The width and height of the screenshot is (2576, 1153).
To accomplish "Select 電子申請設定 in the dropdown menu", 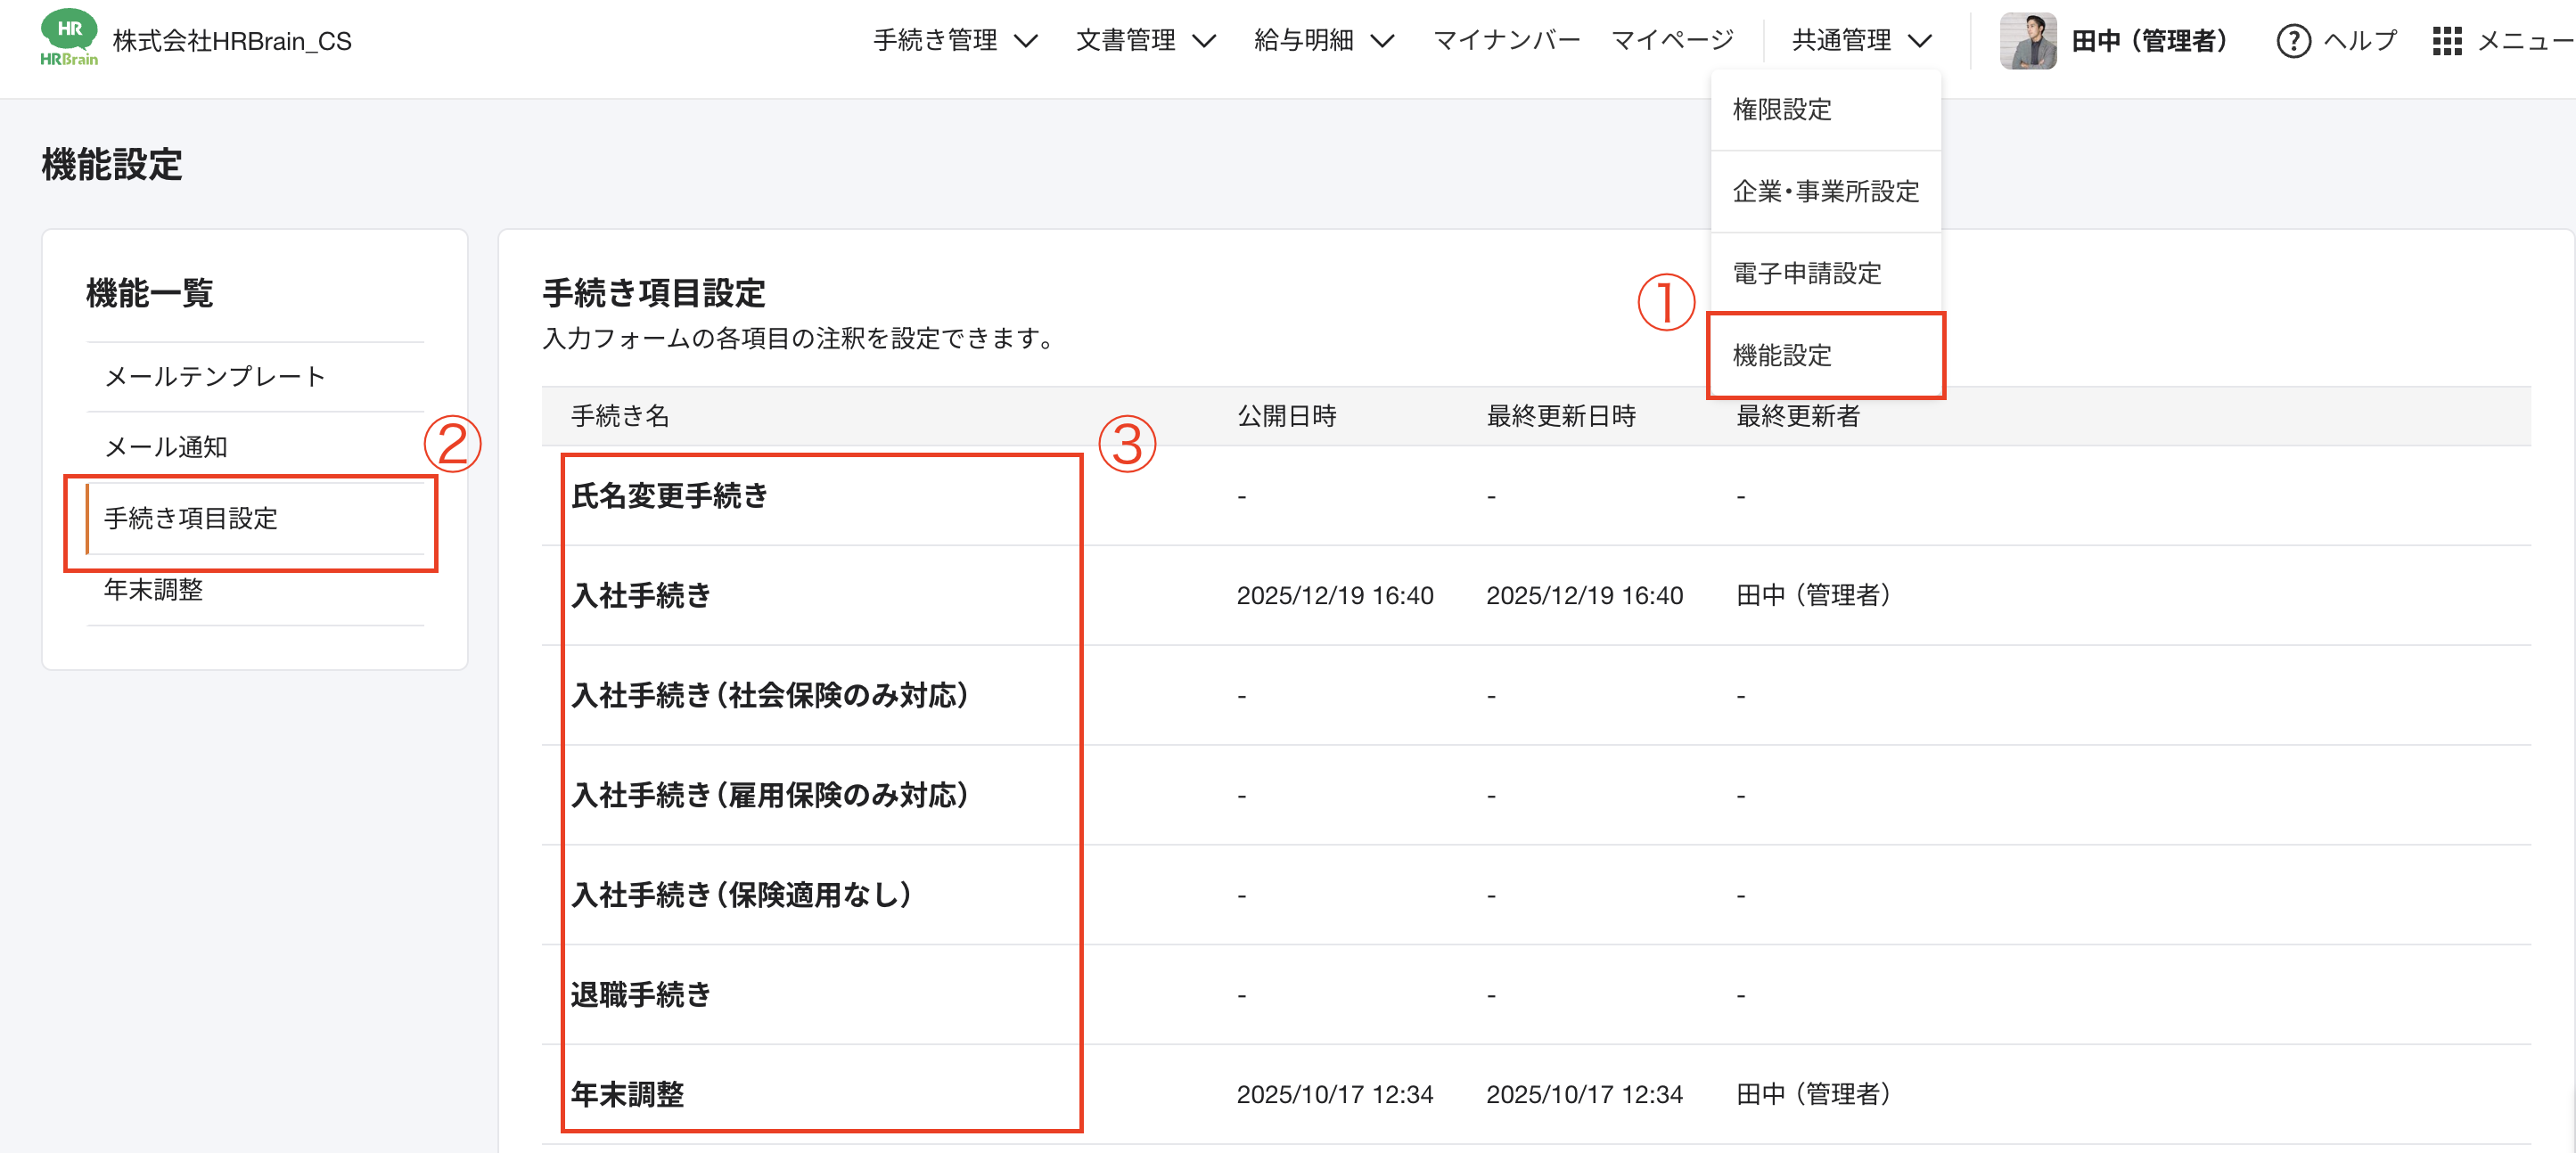I will point(1806,273).
